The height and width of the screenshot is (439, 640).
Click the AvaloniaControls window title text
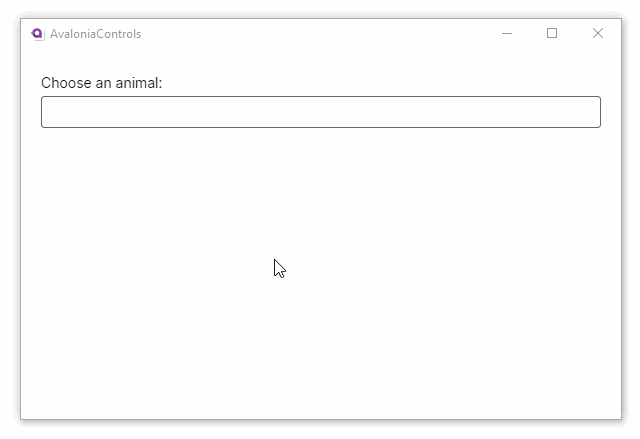point(95,34)
